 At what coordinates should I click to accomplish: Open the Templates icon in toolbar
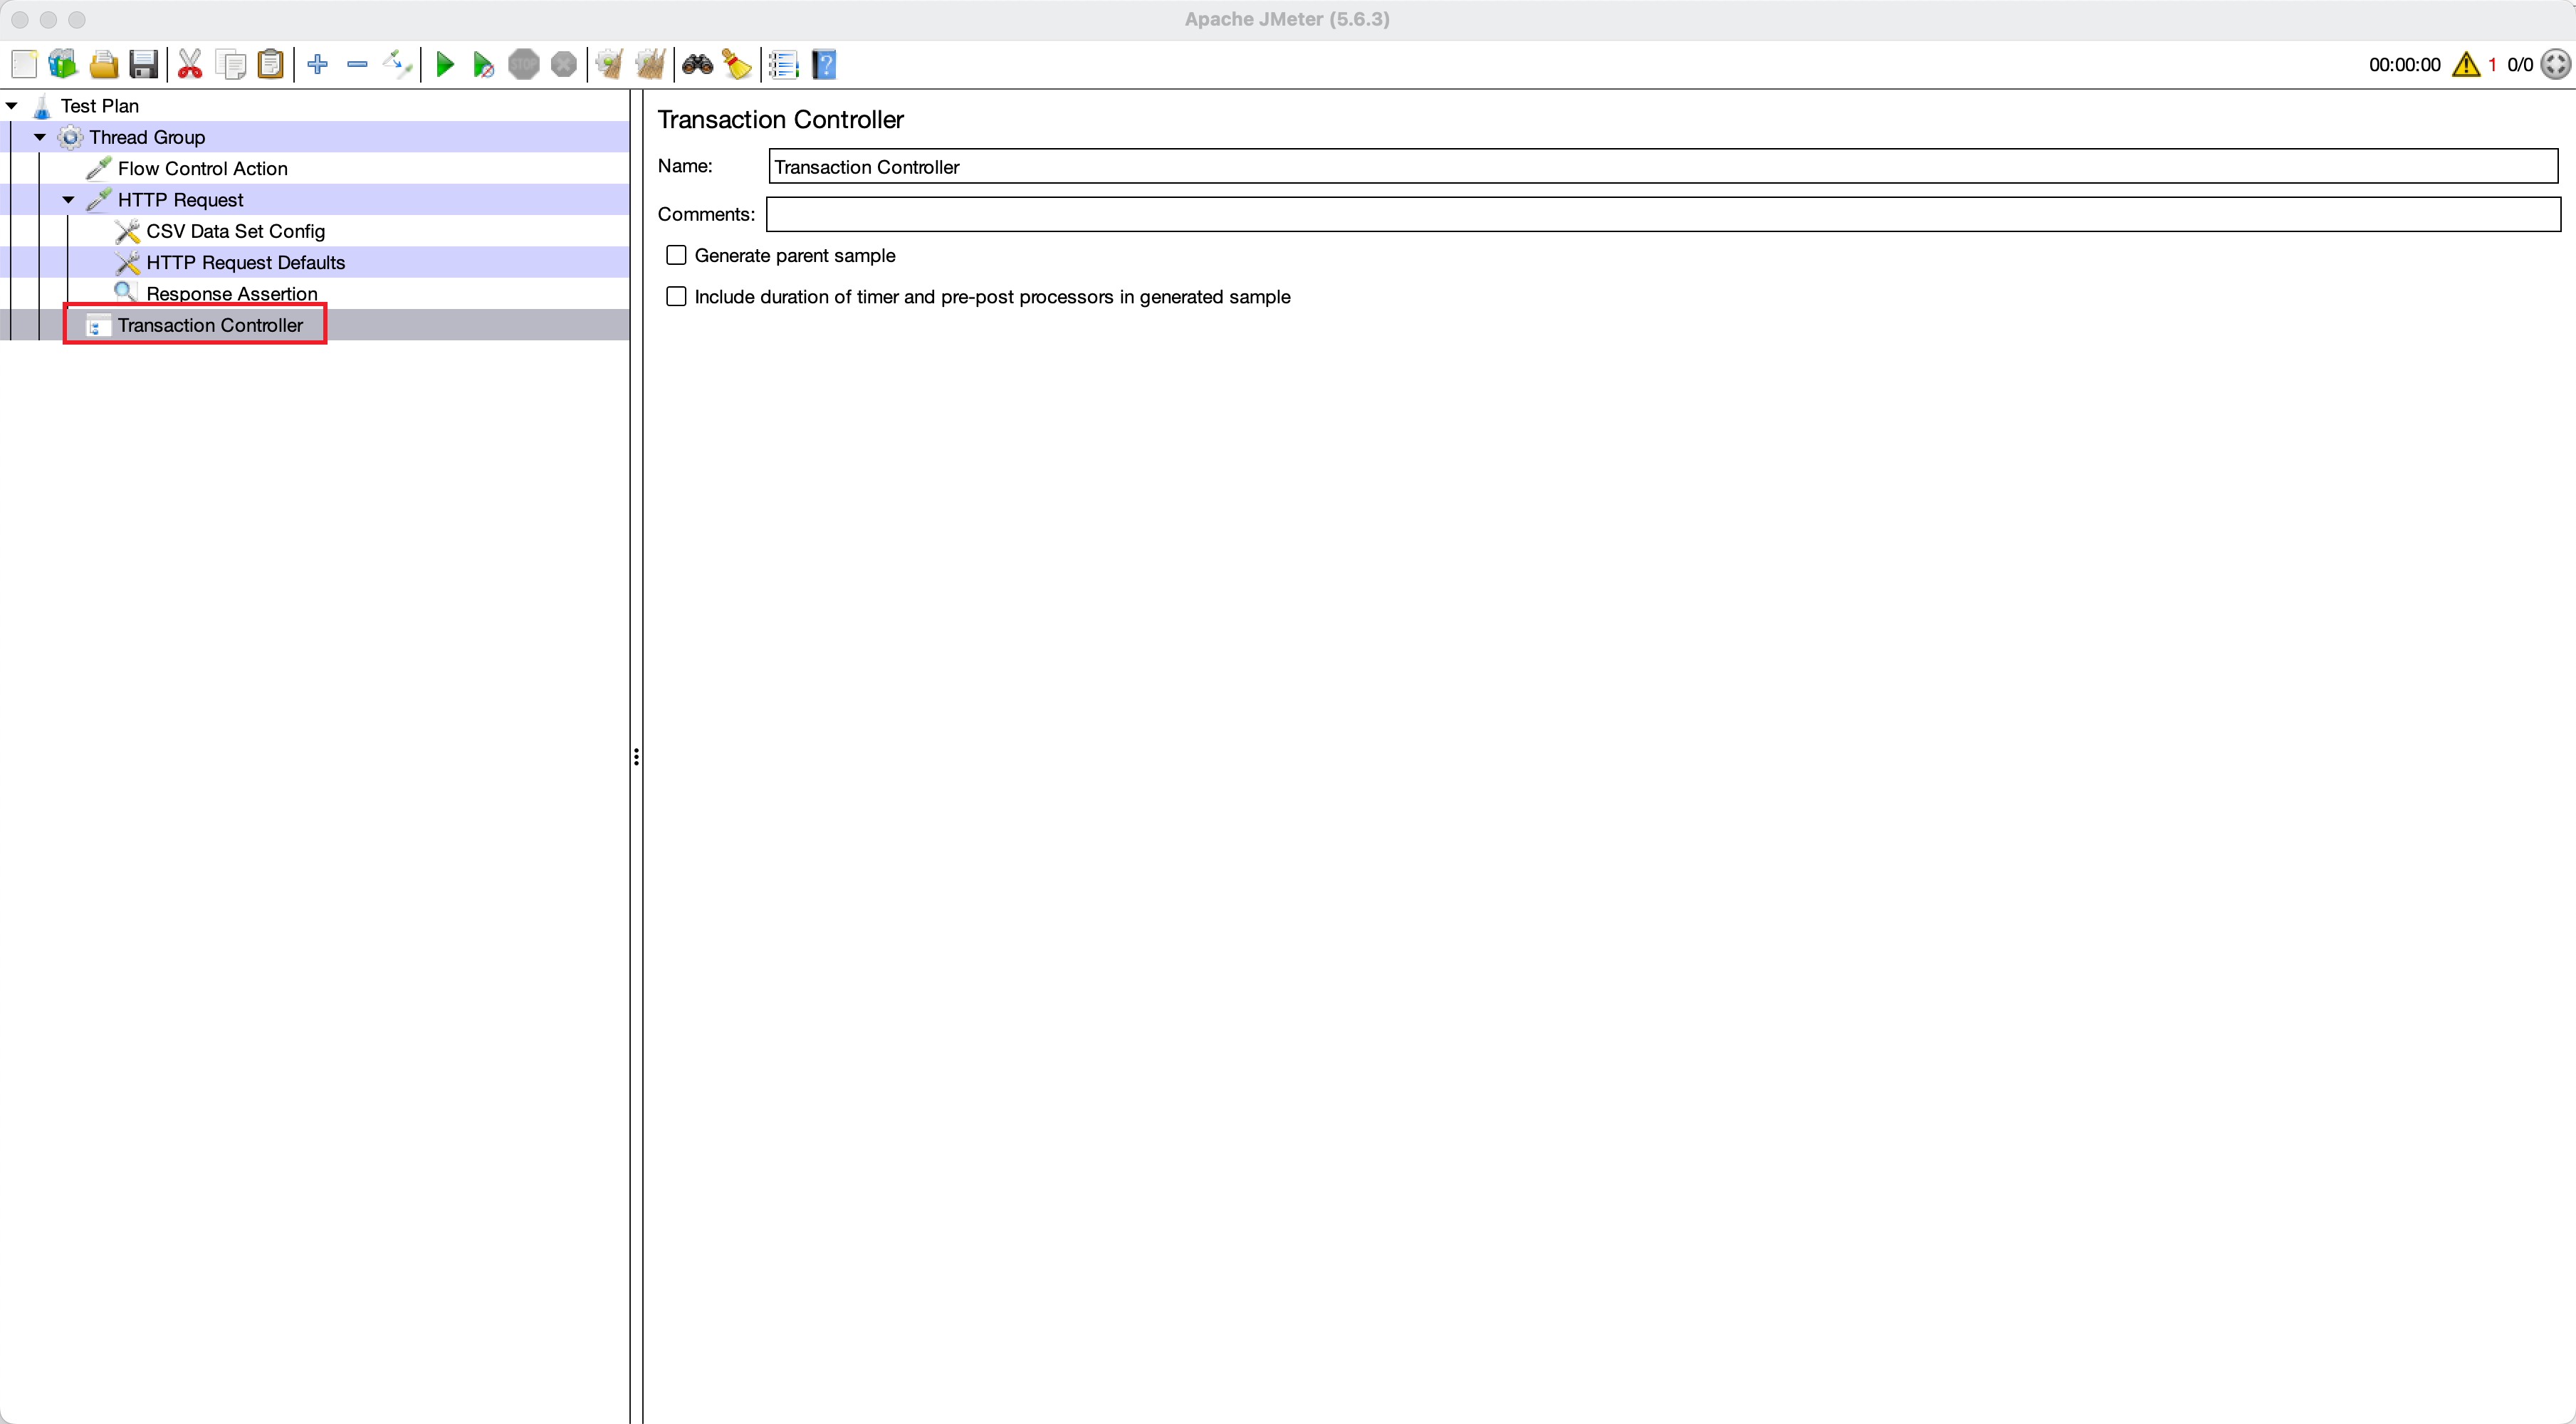click(63, 65)
